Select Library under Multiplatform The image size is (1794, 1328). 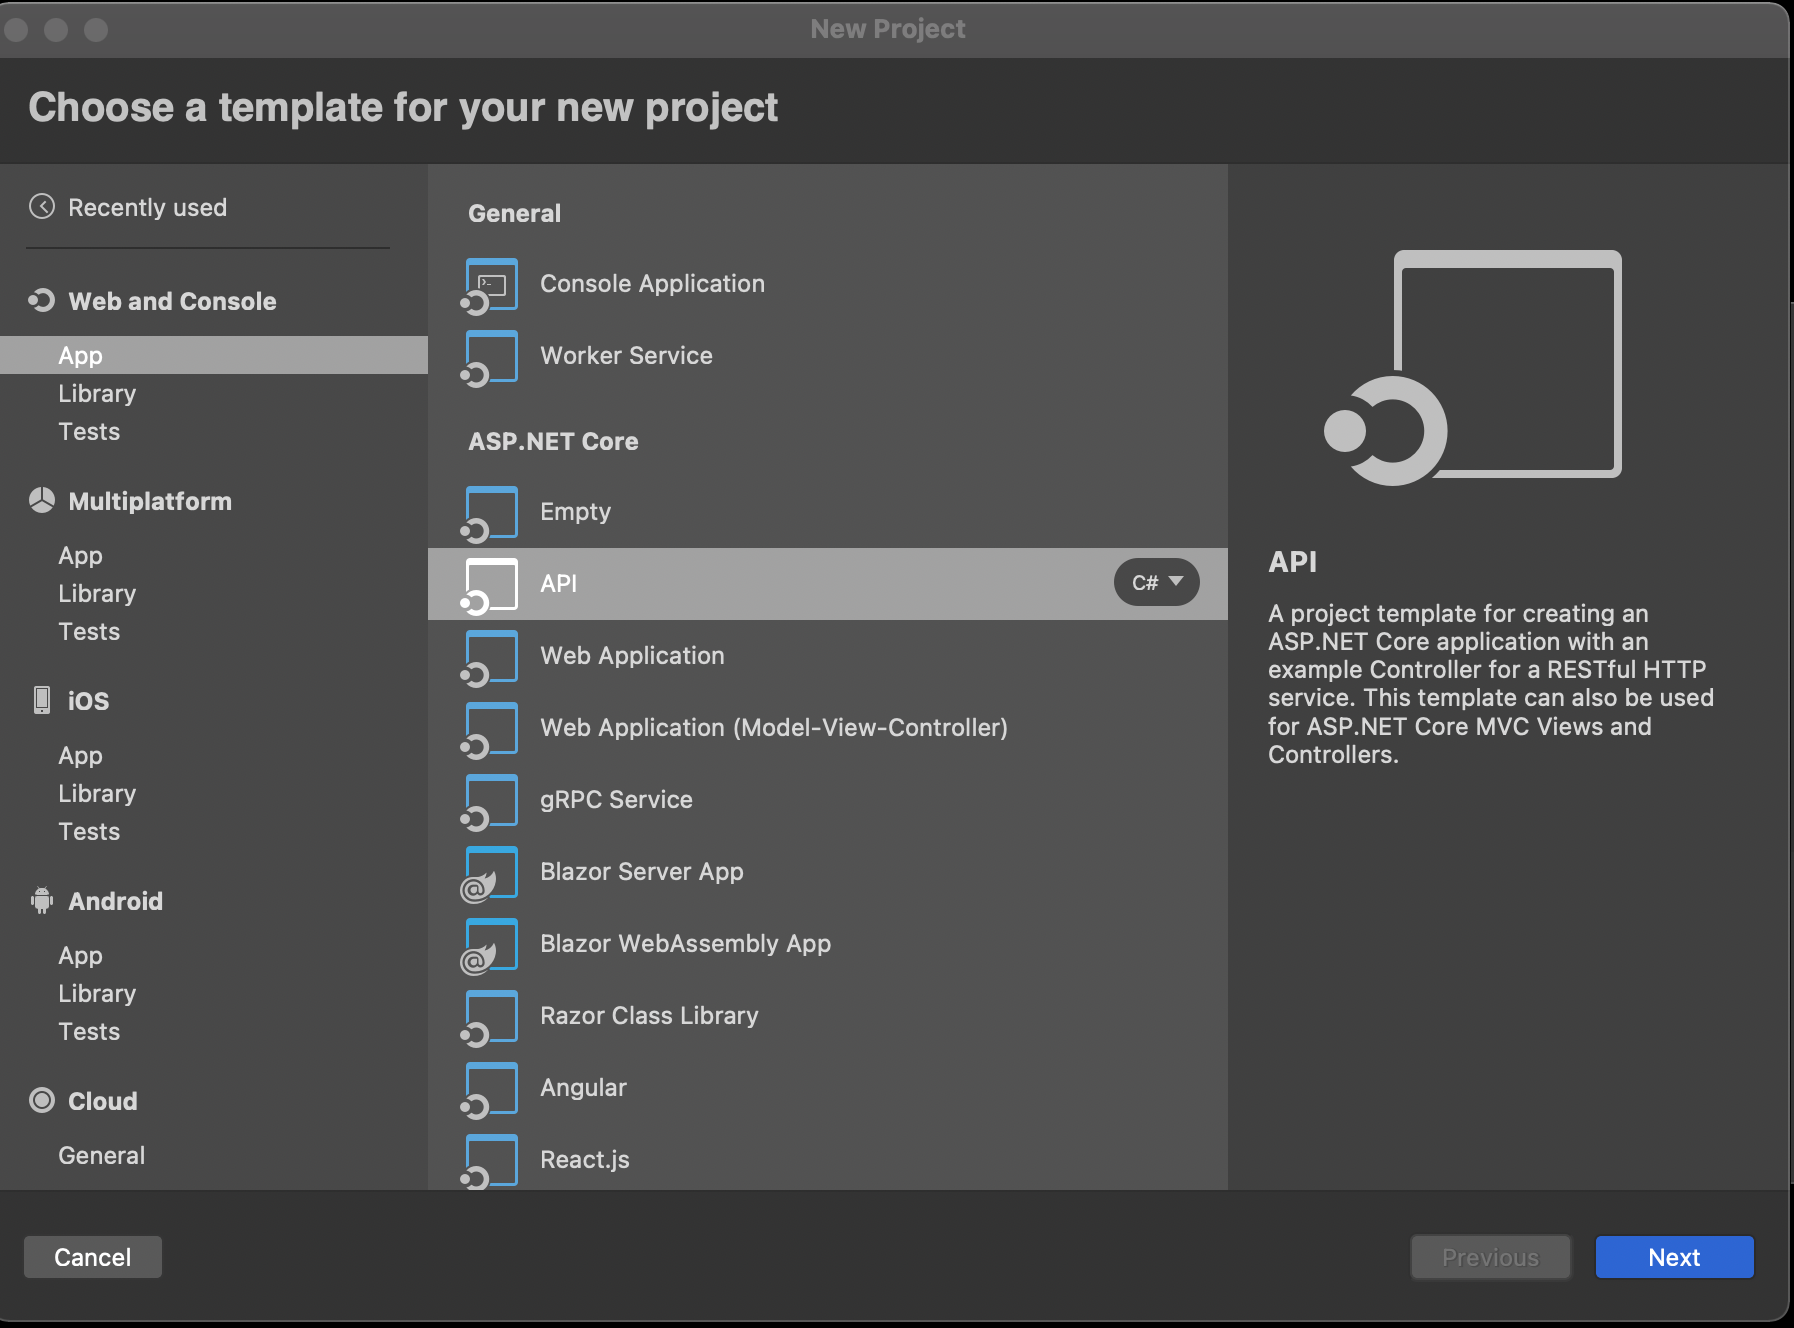click(97, 593)
